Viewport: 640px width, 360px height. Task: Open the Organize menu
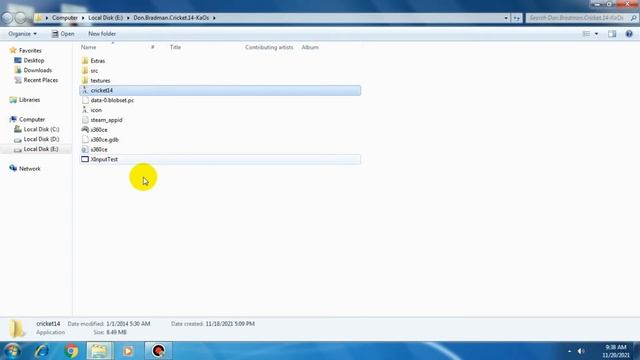point(22,34)
